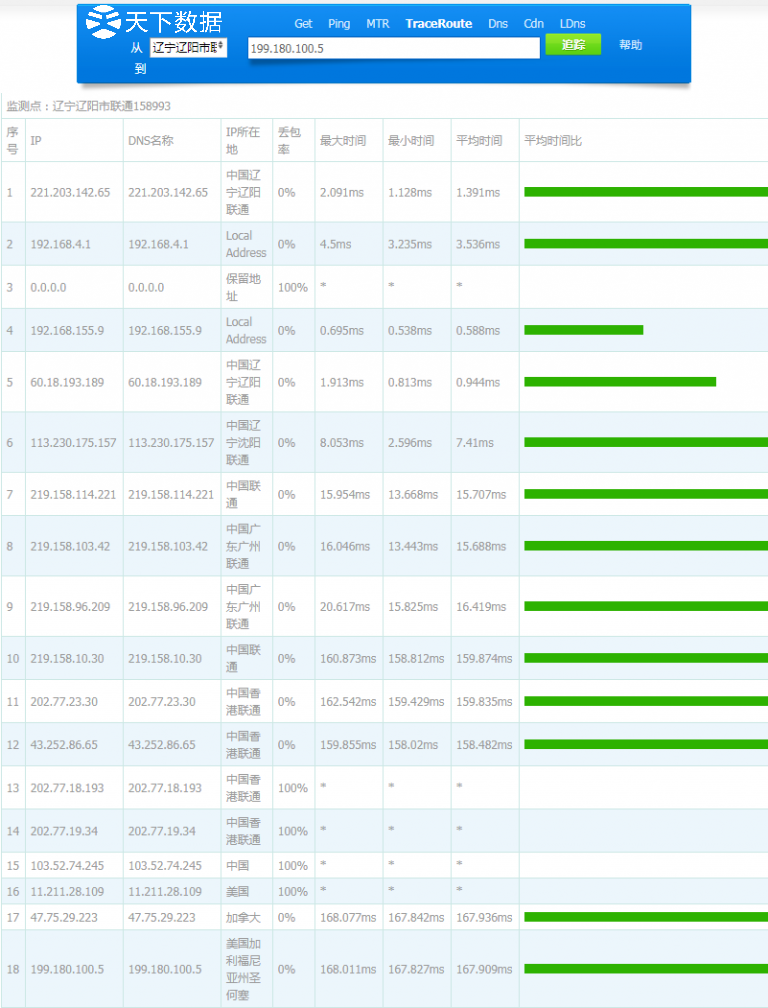768x1008 pixels.
Task: Click the 天下数据 logo icon
Action: point(103,21)
